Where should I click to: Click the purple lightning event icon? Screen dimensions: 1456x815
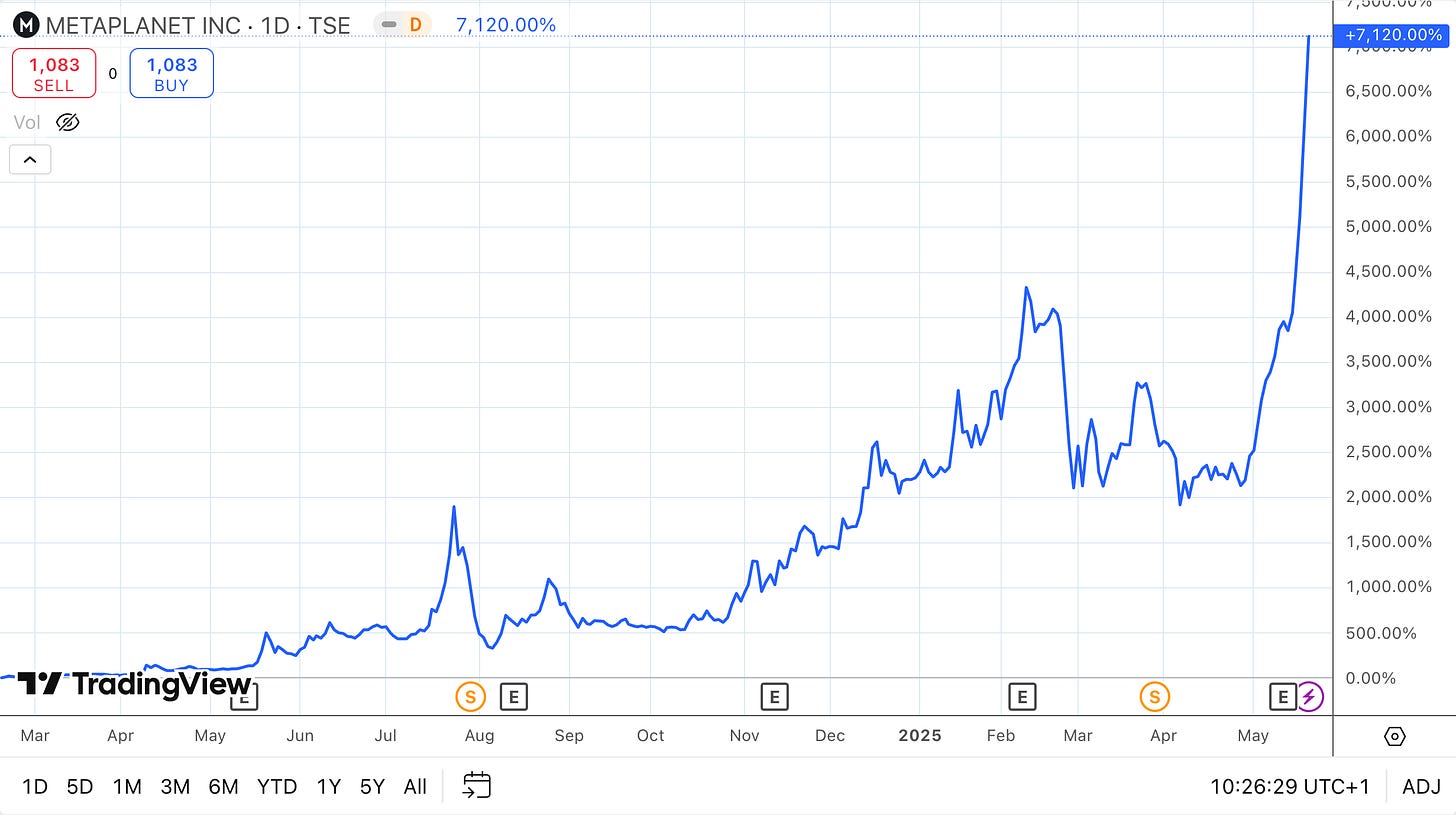1310,696
